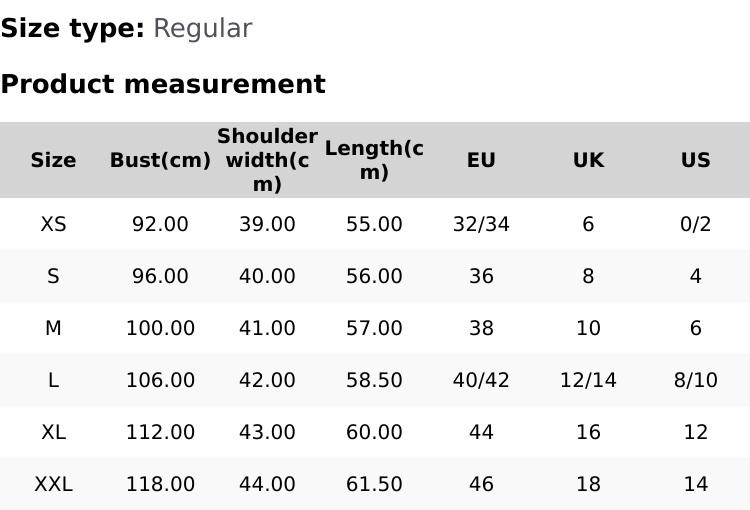Click the EU column header

[x=481, y=160]
